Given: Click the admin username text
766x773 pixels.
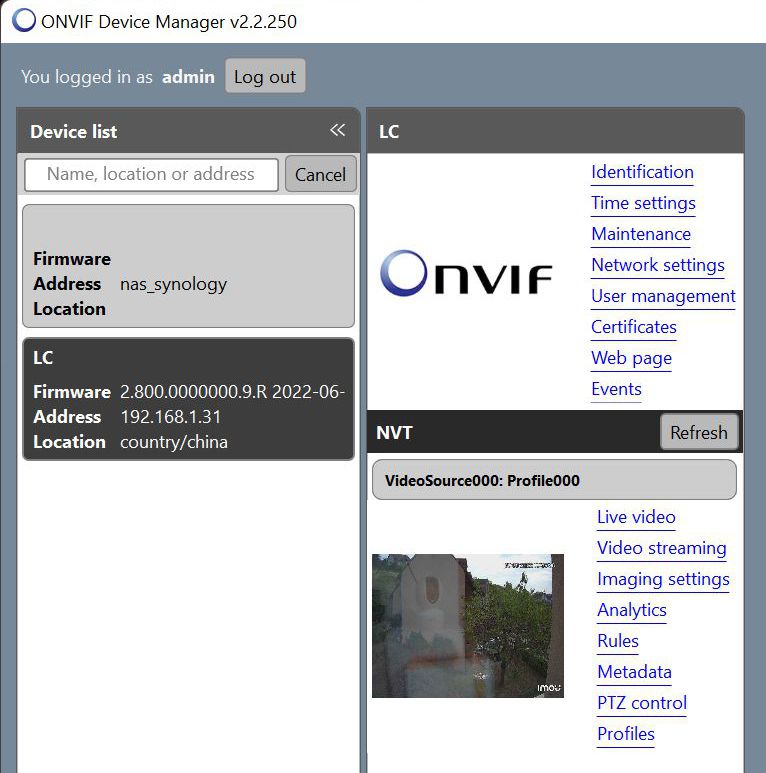Looking at the screenshot, I should 188,77.
